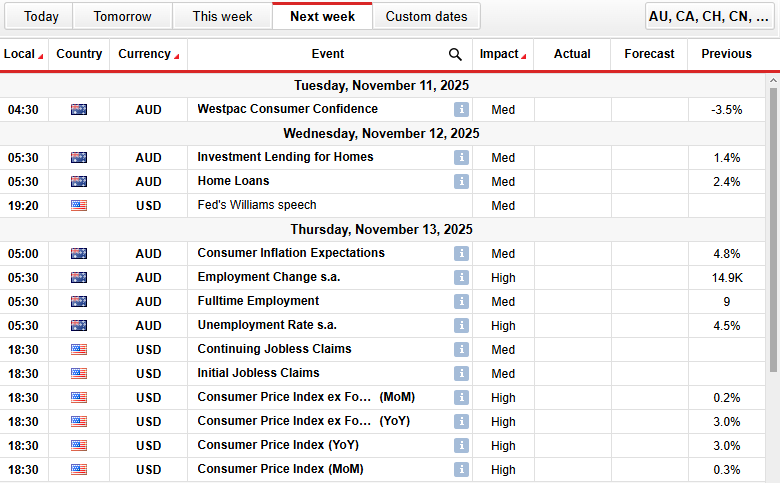This screenshot has height=483, width=780.
Task: Click info icon for Consumer Price Index (YoY)
Action: pyautogui.click(x=461, y=446)
